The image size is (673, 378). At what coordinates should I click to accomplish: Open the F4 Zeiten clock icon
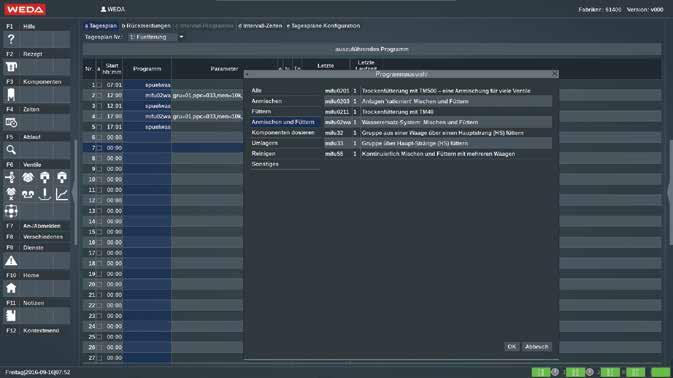(11, 123)
